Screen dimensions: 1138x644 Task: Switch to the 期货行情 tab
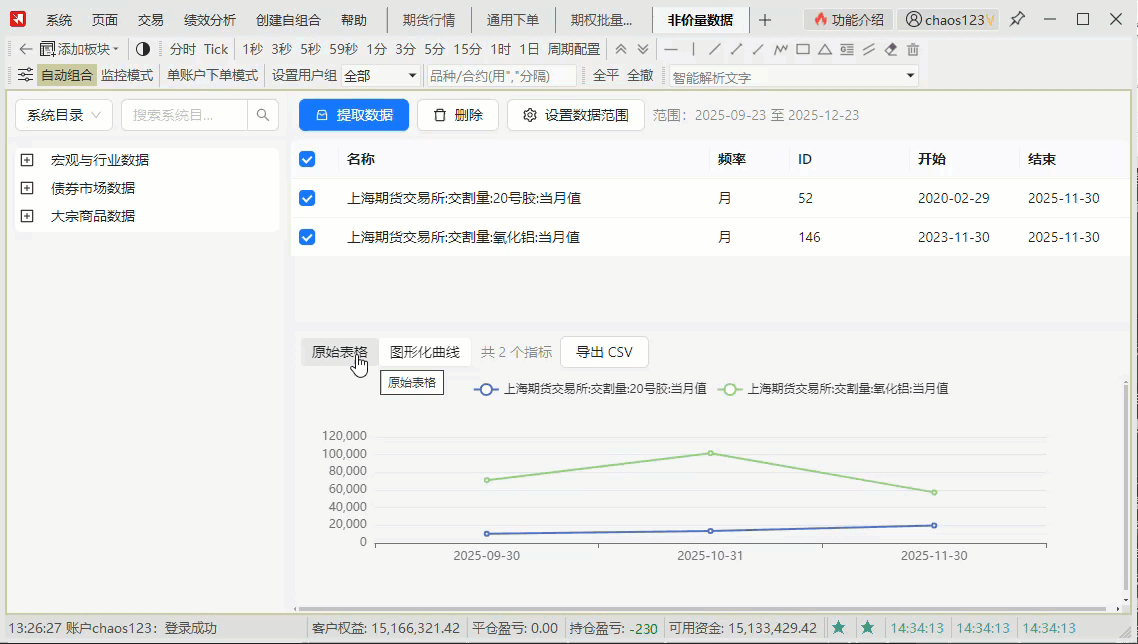tap(428, 20)
